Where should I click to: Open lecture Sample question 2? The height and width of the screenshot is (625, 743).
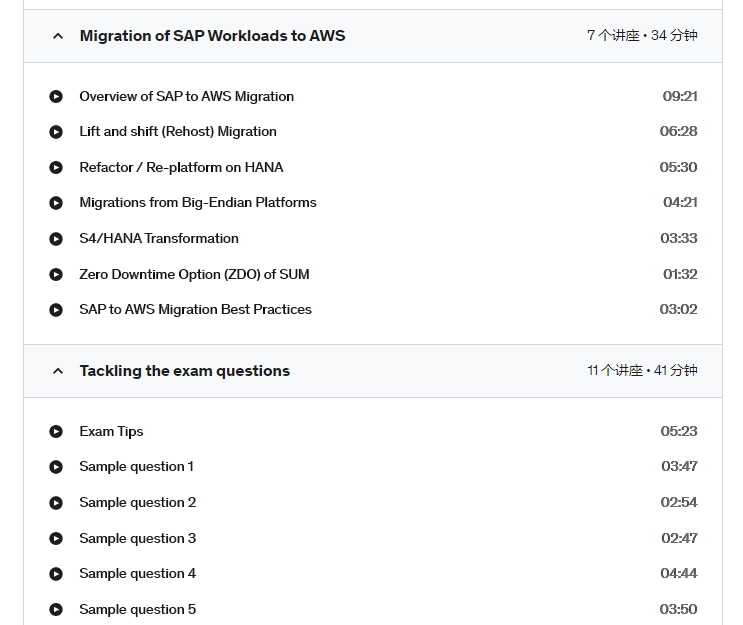[x=138, y=502]
